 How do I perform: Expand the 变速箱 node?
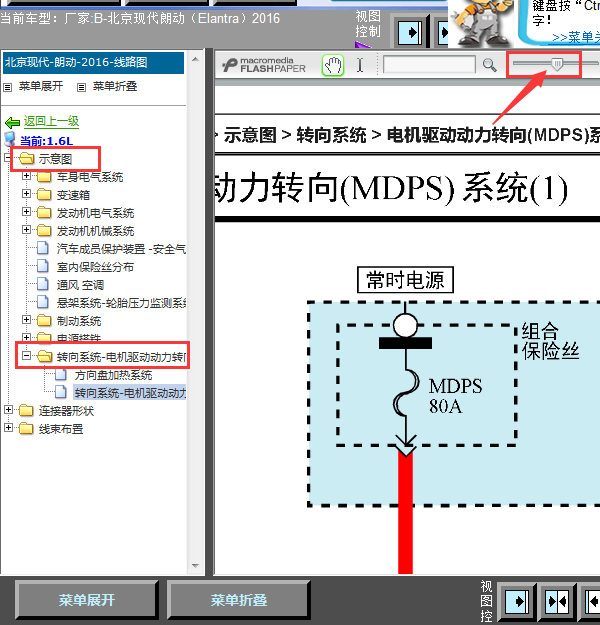(x=26, y=193)
